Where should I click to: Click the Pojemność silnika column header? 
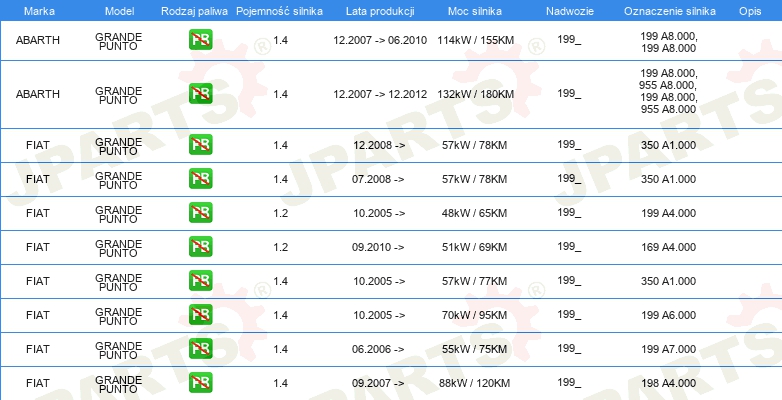click(279, 11)
